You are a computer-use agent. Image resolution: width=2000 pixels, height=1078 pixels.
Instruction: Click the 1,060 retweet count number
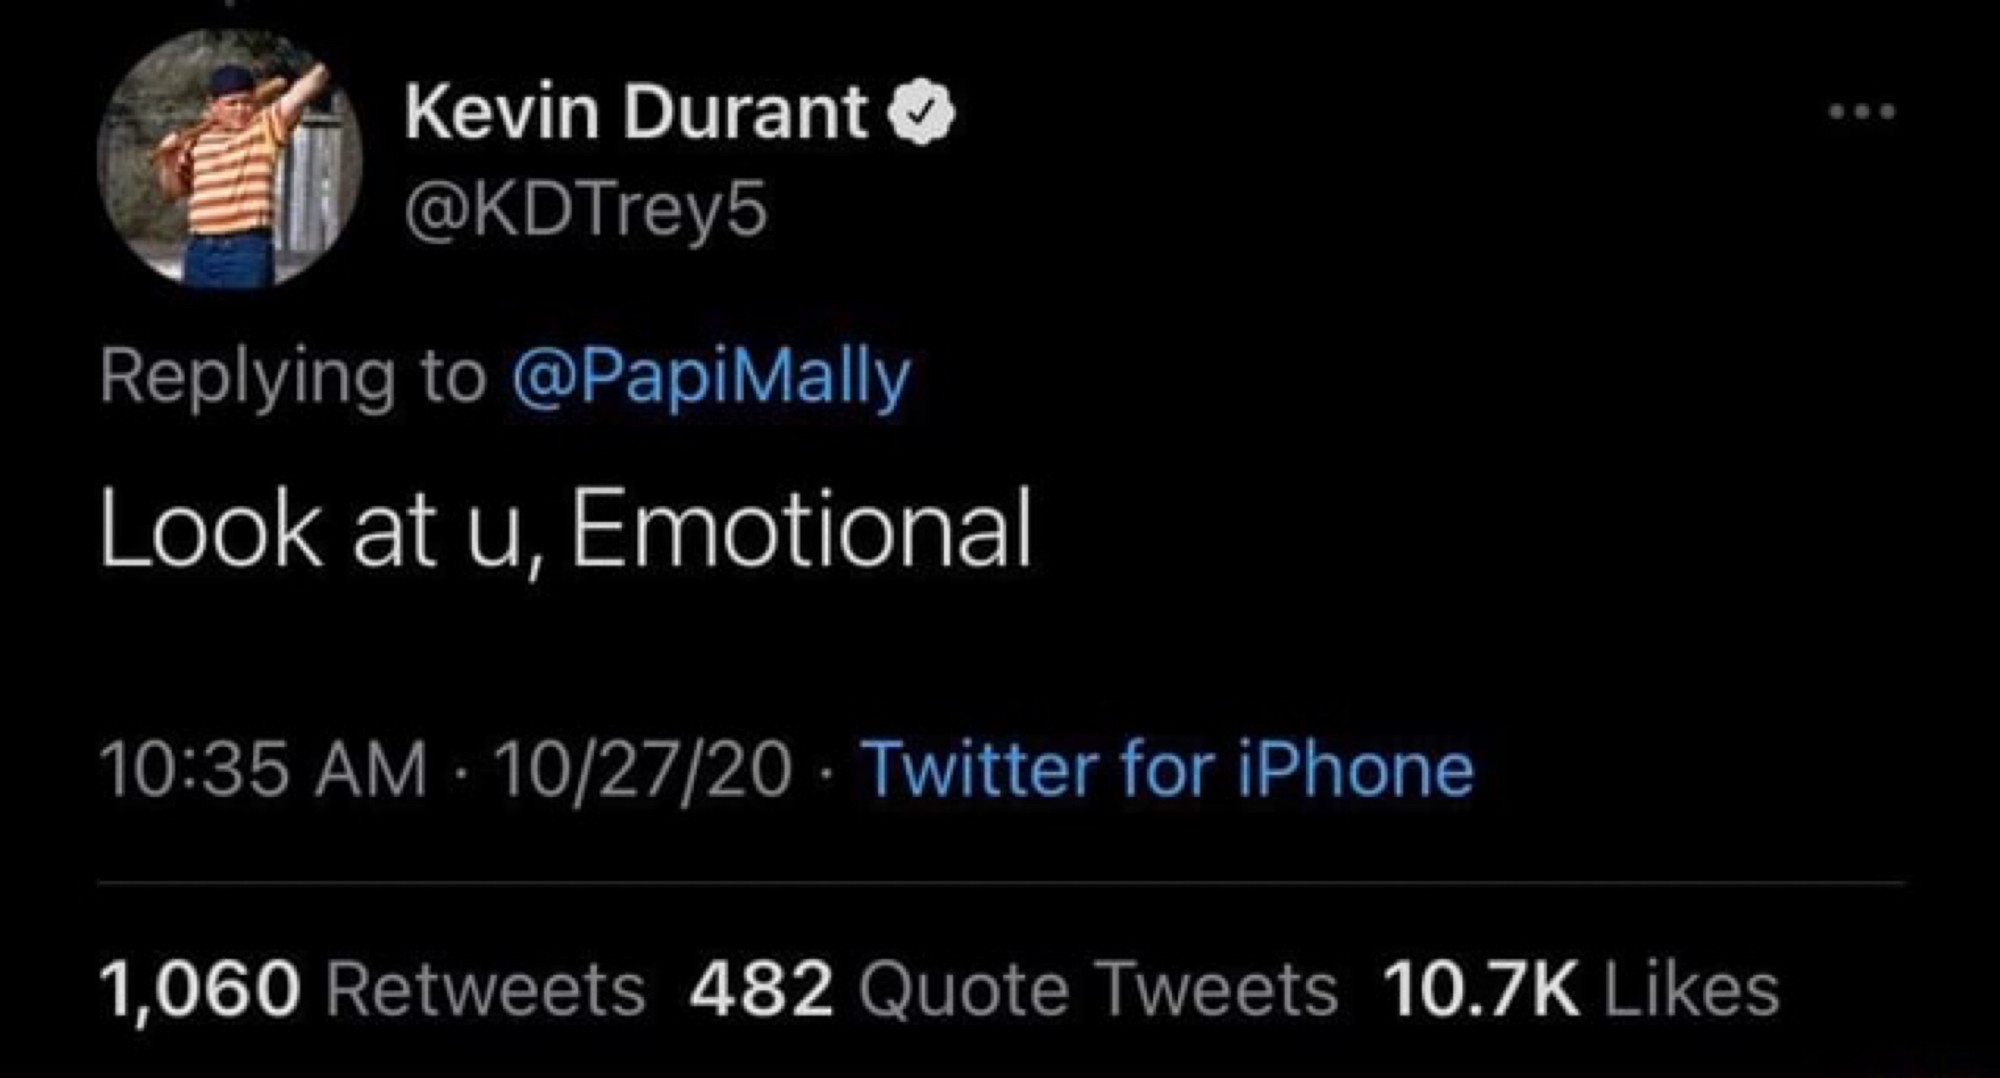pyautogui.click(x=200, y=990)
